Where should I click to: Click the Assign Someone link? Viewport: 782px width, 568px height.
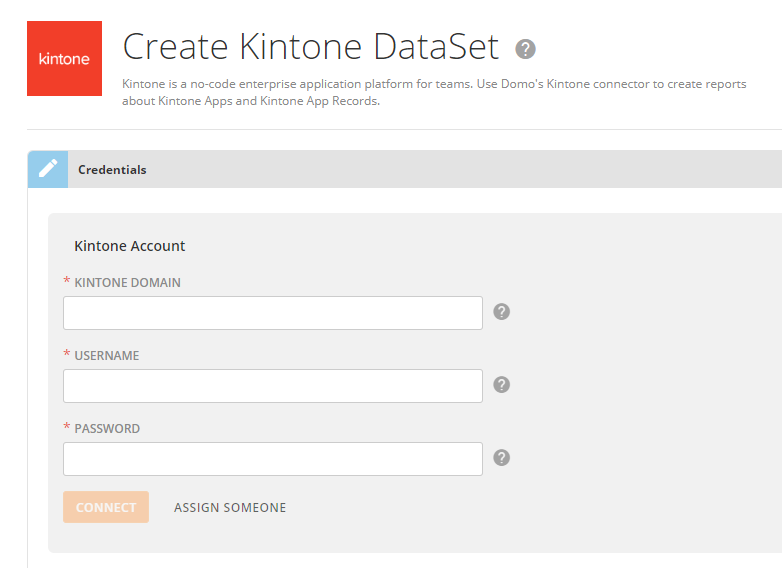[x=230, y=508]
